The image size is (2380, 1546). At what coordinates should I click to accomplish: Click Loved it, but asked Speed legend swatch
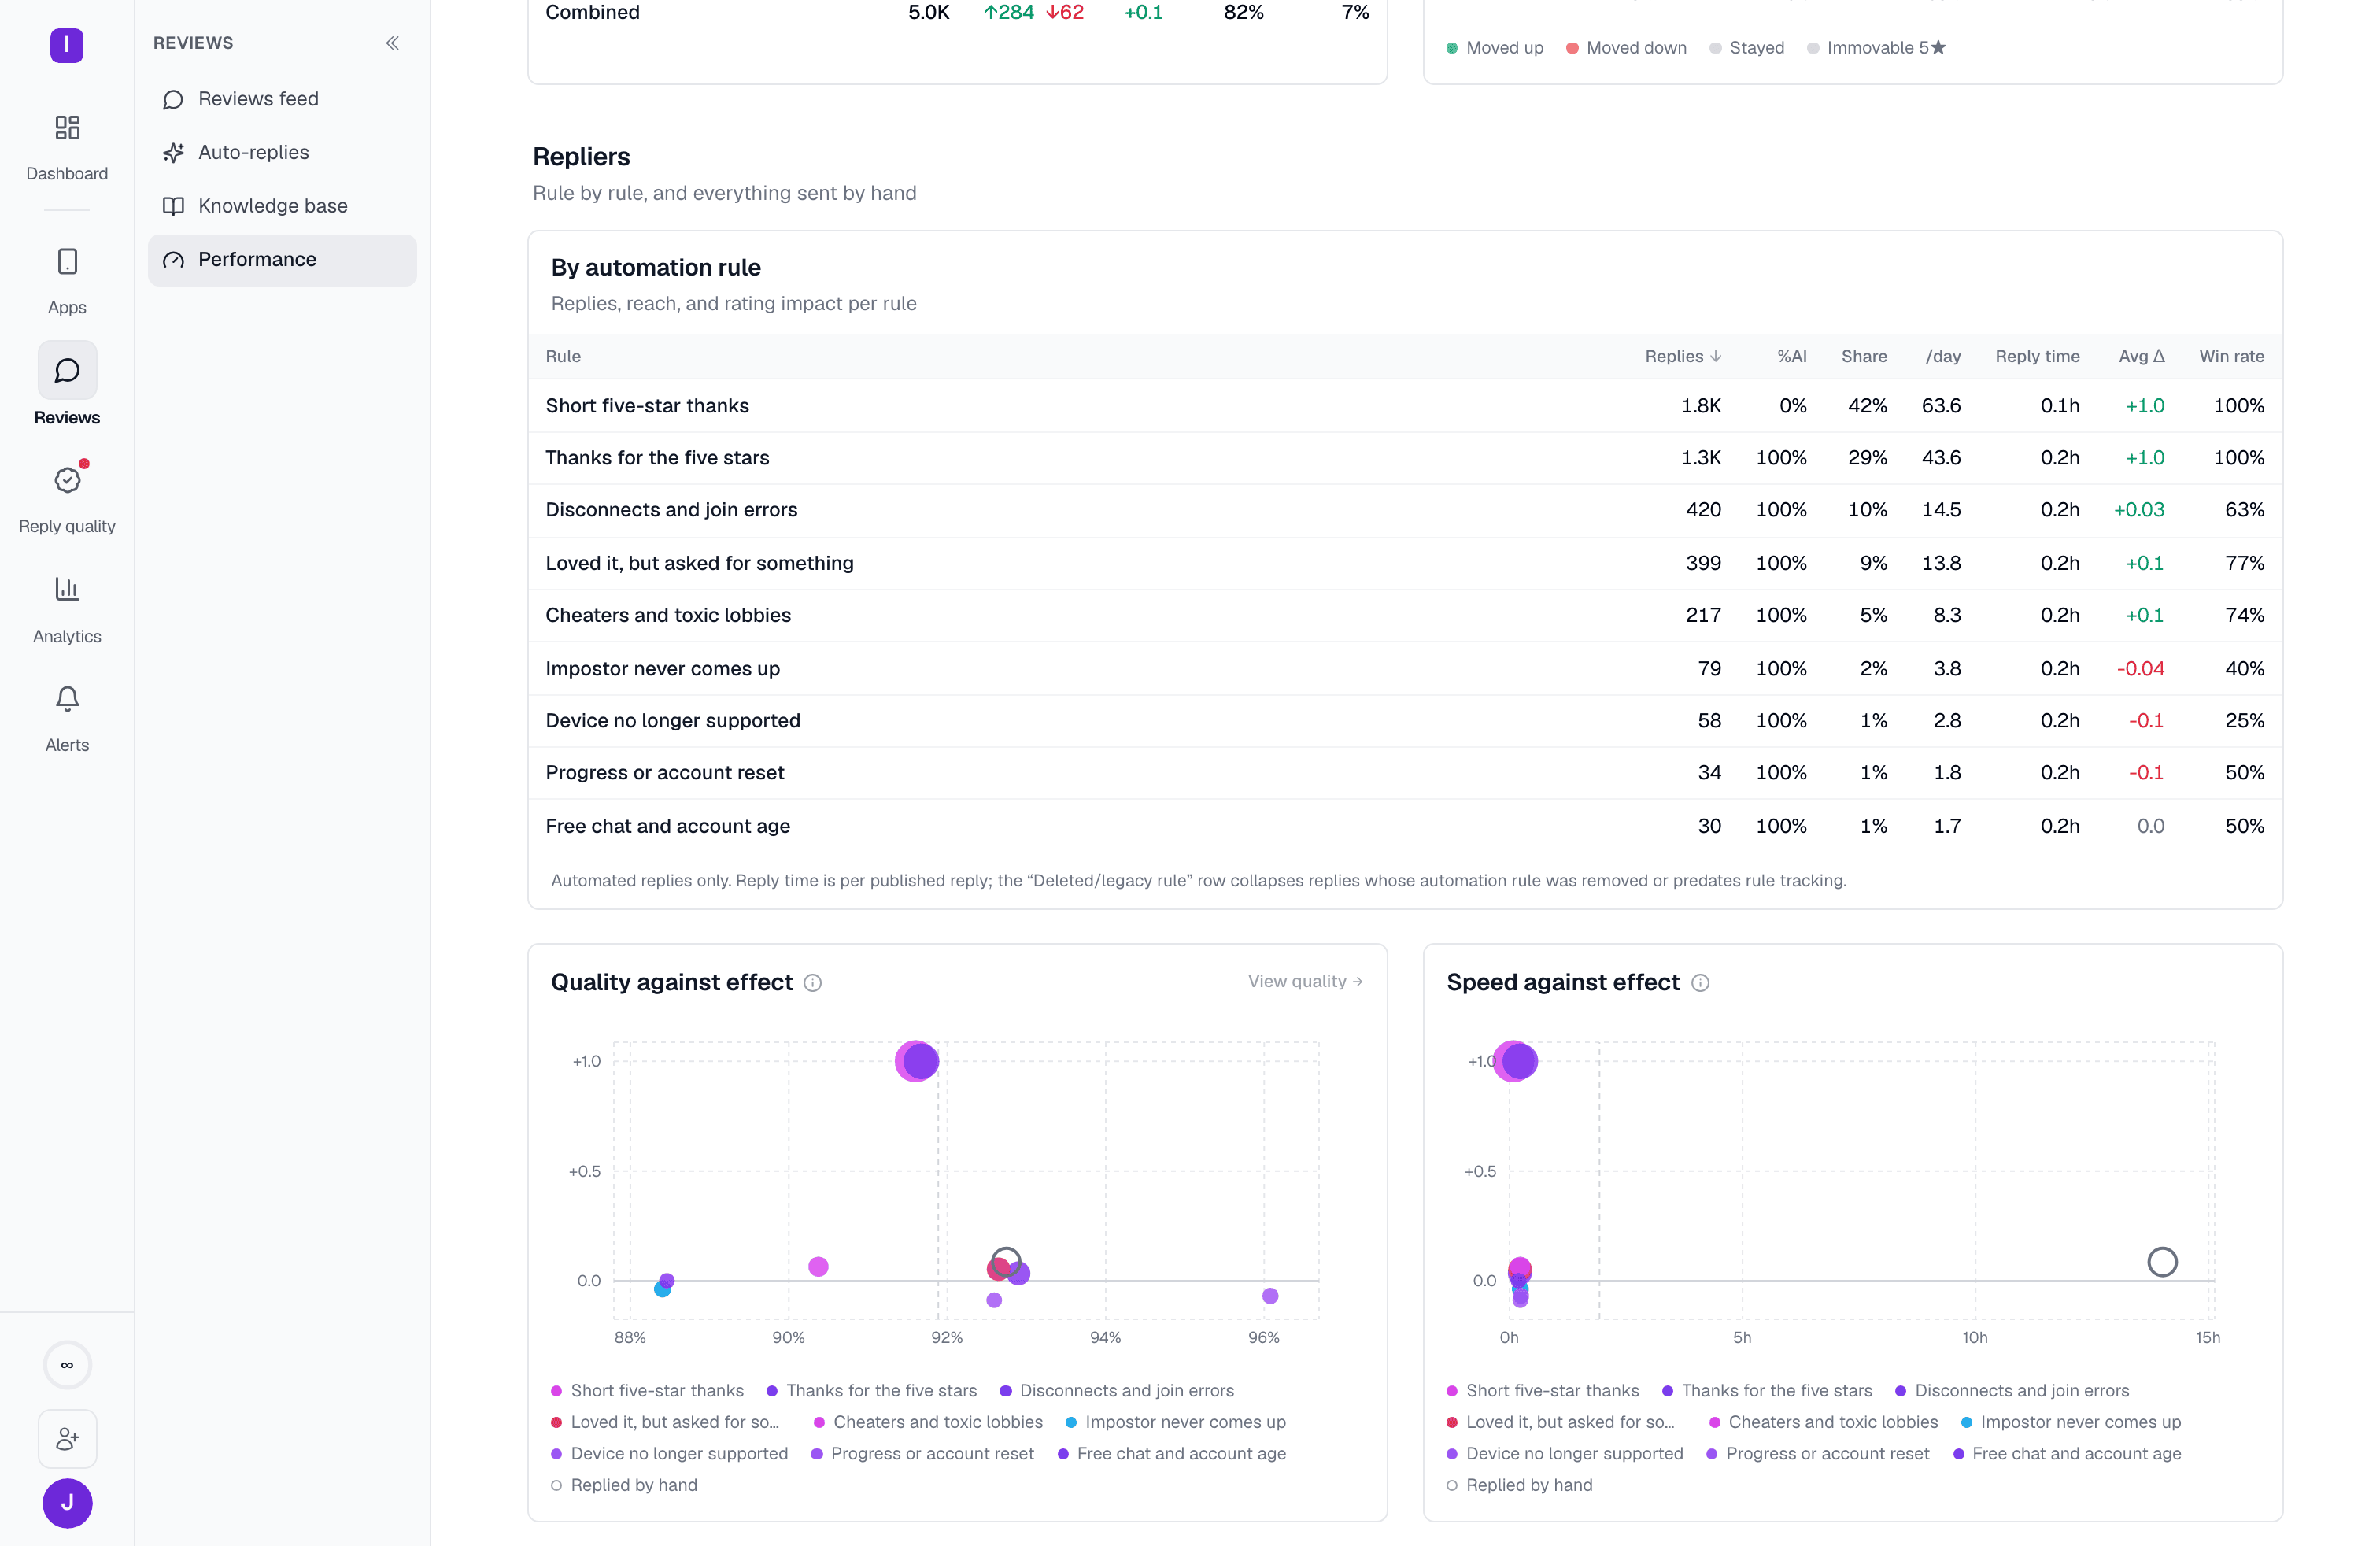(1452, 1422)
